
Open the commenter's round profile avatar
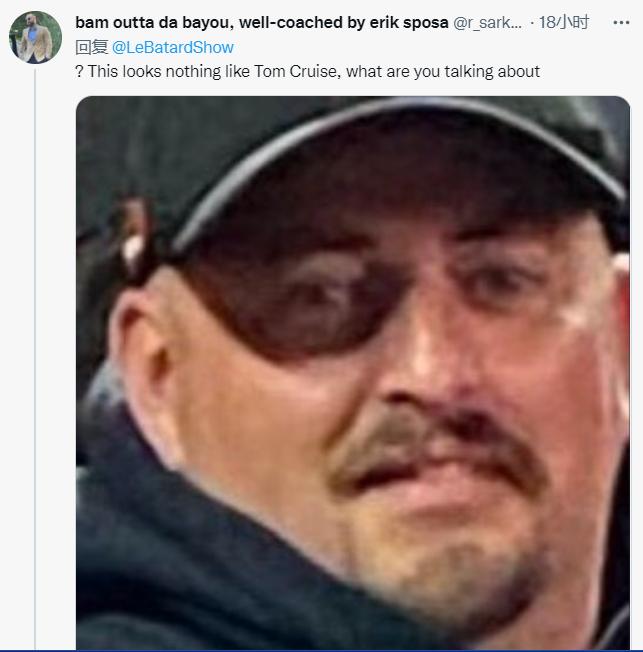pyautogui.click(x=35, y=37)
